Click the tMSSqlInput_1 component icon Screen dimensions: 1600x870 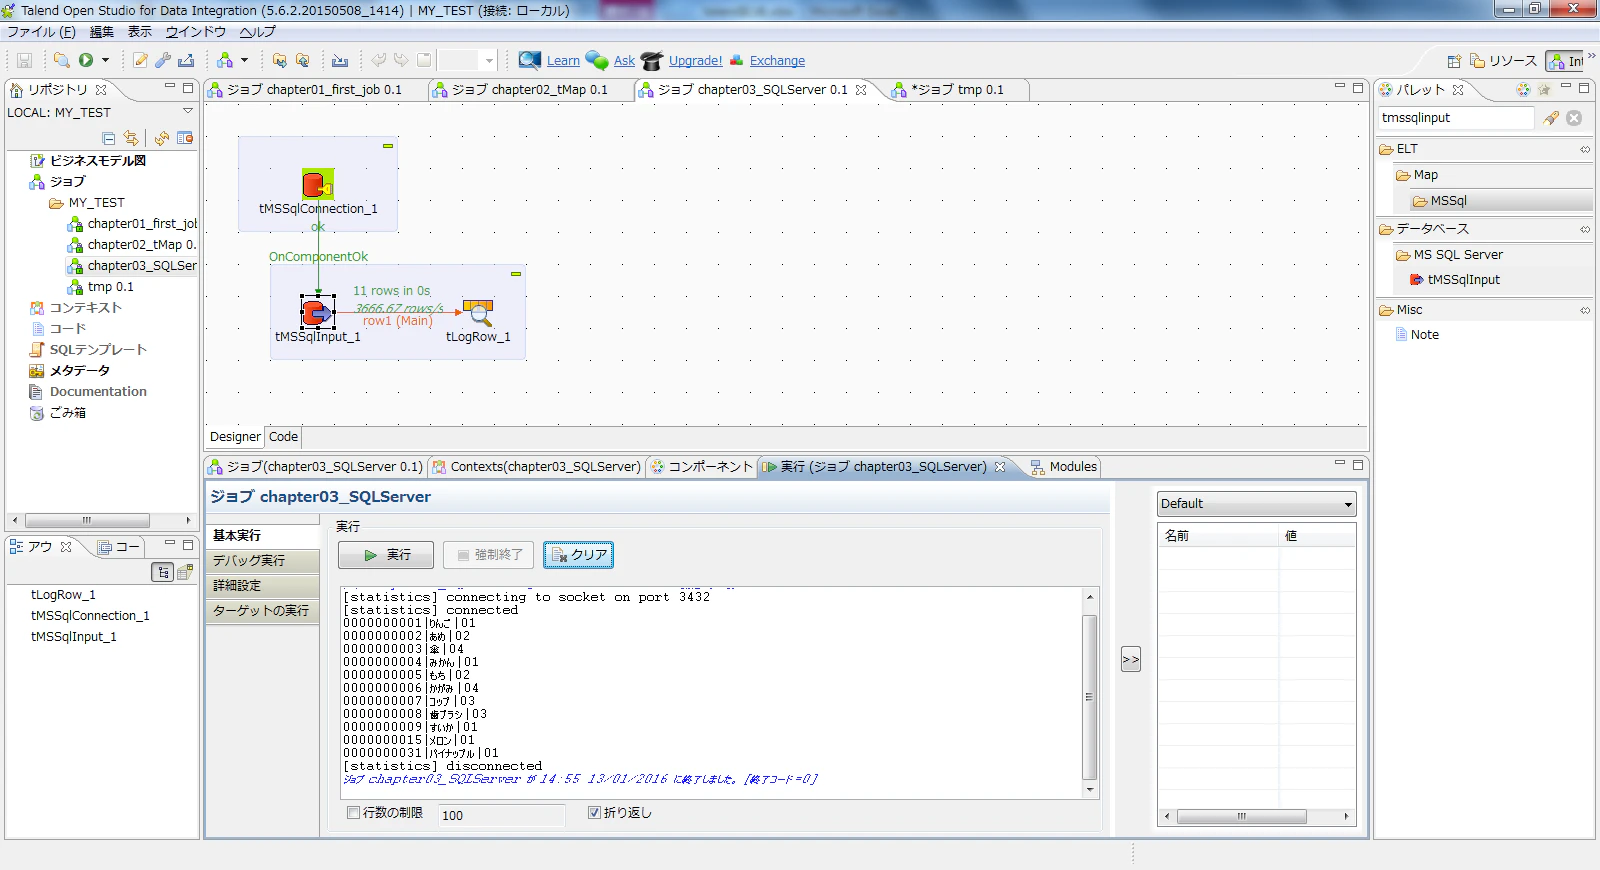point(318,312)
